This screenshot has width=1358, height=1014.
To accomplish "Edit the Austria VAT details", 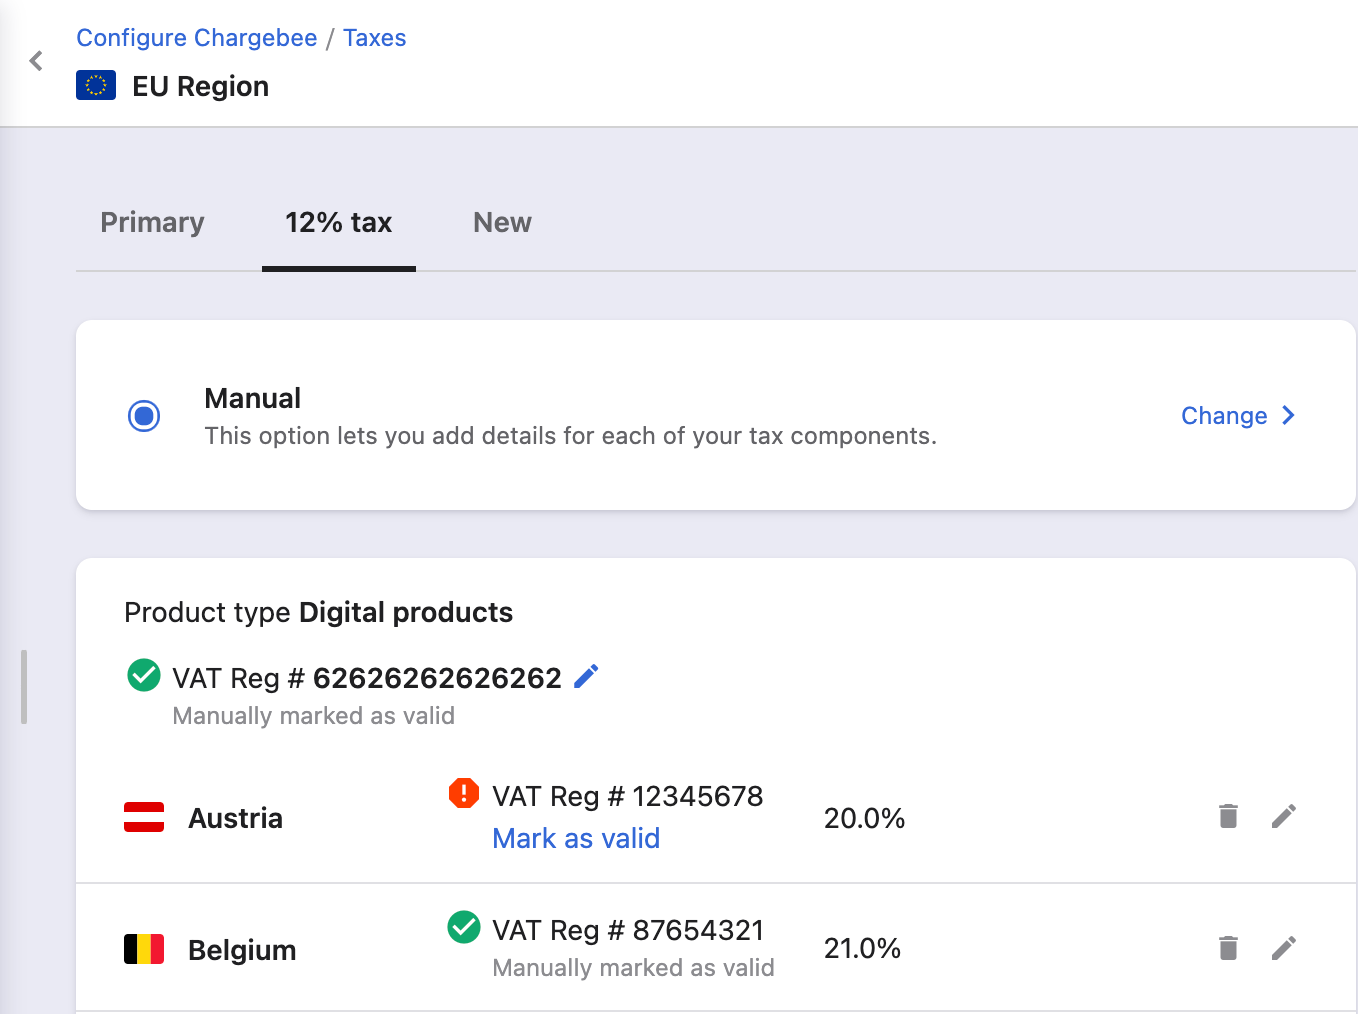I will click(1284, 817).
